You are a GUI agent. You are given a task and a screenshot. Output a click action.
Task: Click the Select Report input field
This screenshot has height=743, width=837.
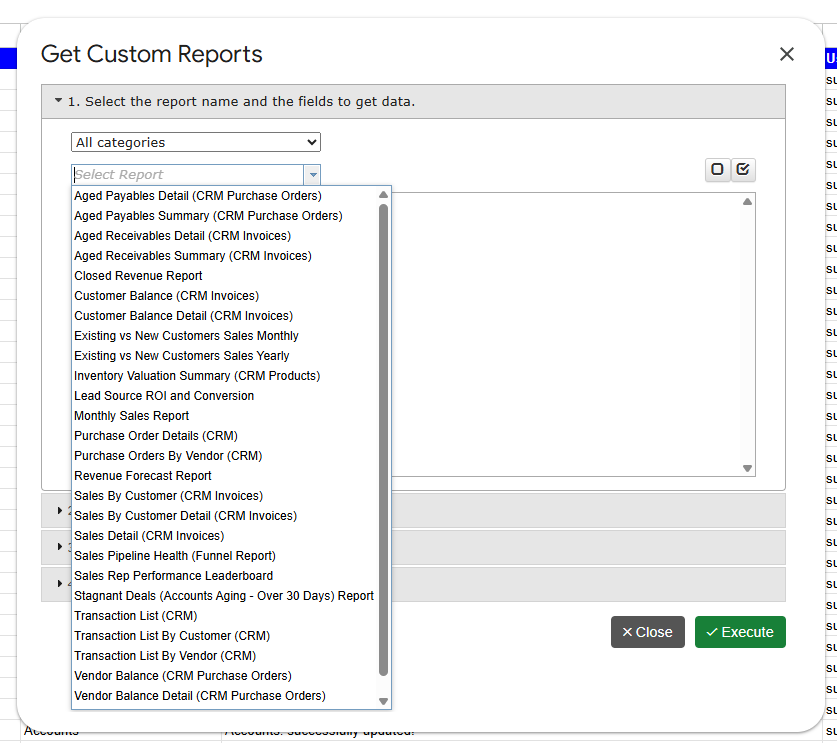[188, 175]
